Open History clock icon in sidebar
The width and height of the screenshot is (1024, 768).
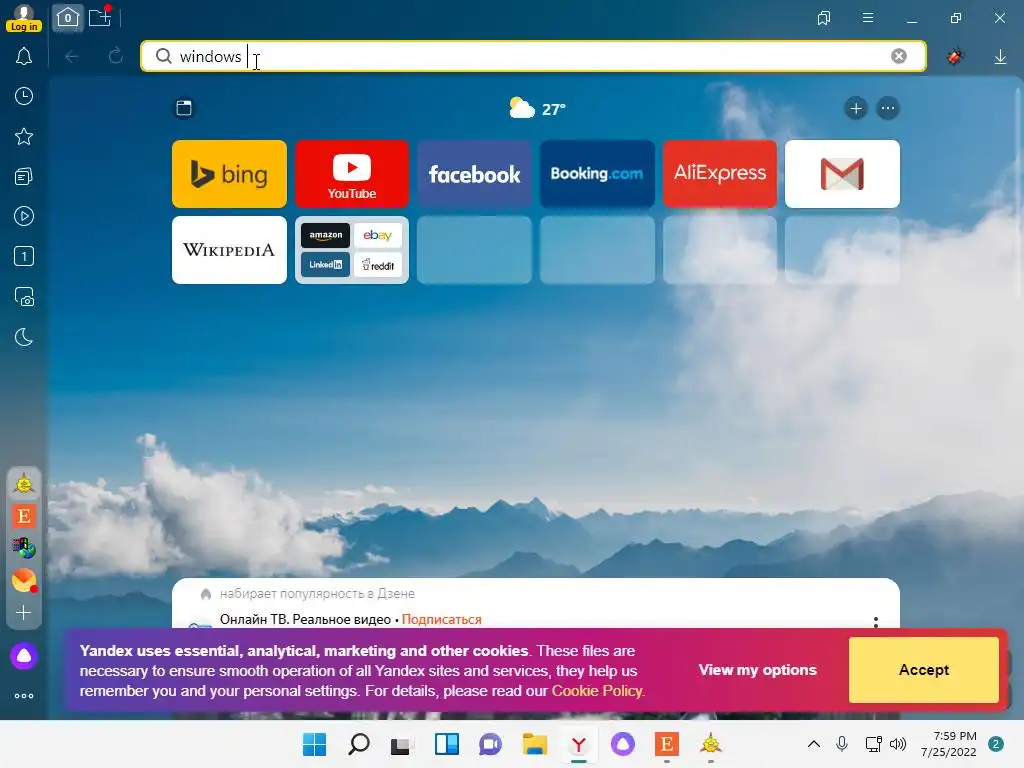24,97
